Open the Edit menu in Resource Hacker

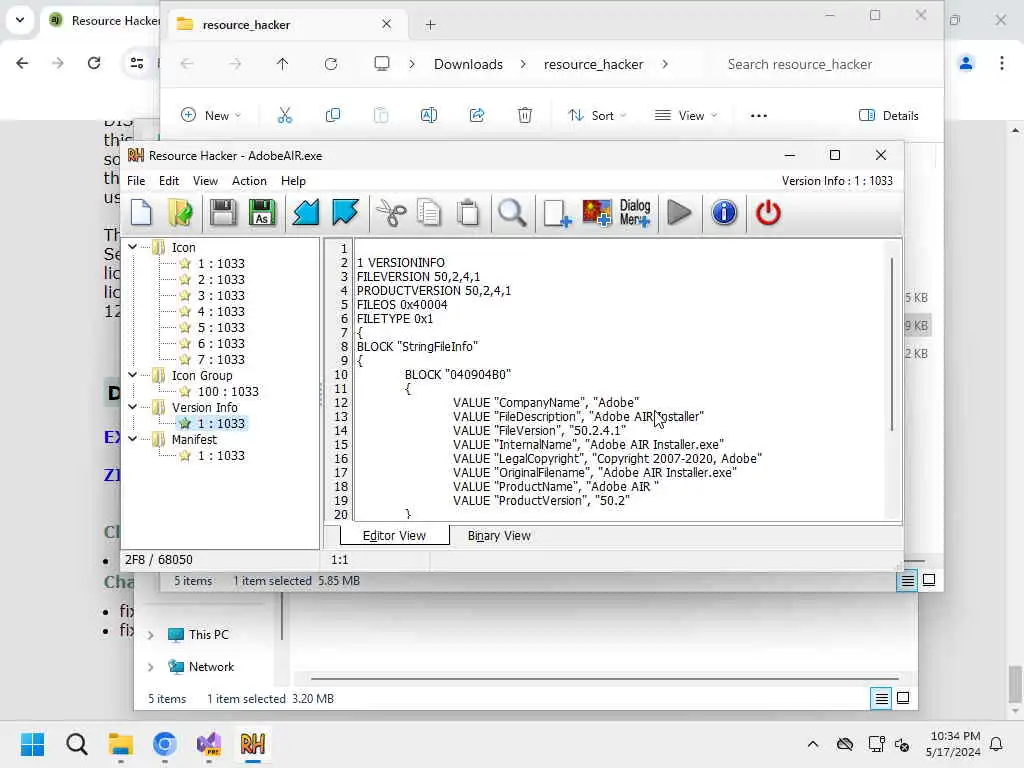[168, 181]
